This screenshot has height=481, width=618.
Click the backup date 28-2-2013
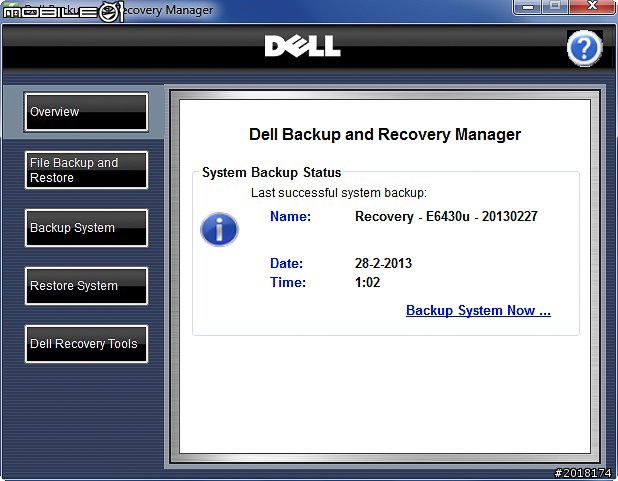pos(383,263)
